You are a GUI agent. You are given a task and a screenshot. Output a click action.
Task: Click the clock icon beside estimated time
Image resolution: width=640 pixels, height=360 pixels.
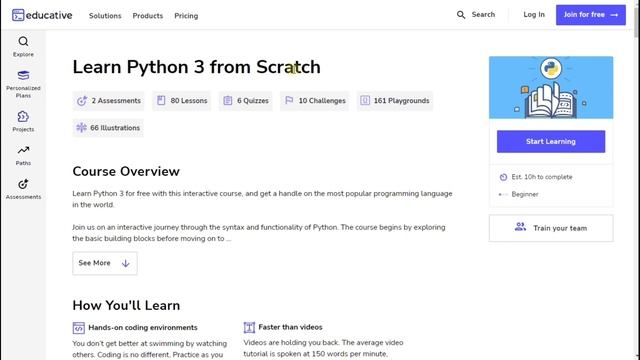(x=503, y=177)
